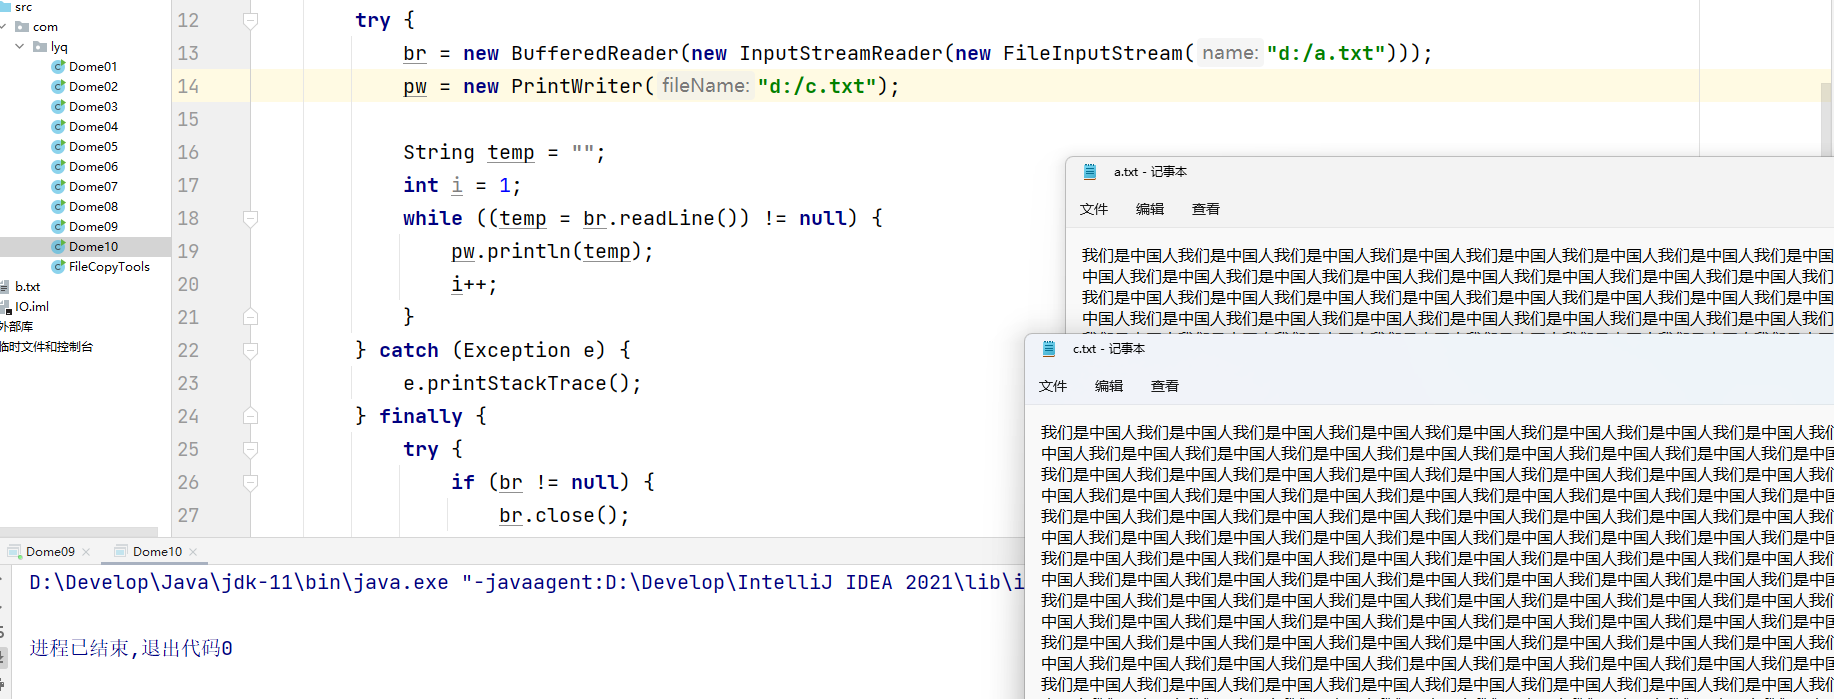This screenshot has width=1834, height=699.
Task: Open 编辑 menu in c.txt Notepad
Action: (x=1109, y=386)
